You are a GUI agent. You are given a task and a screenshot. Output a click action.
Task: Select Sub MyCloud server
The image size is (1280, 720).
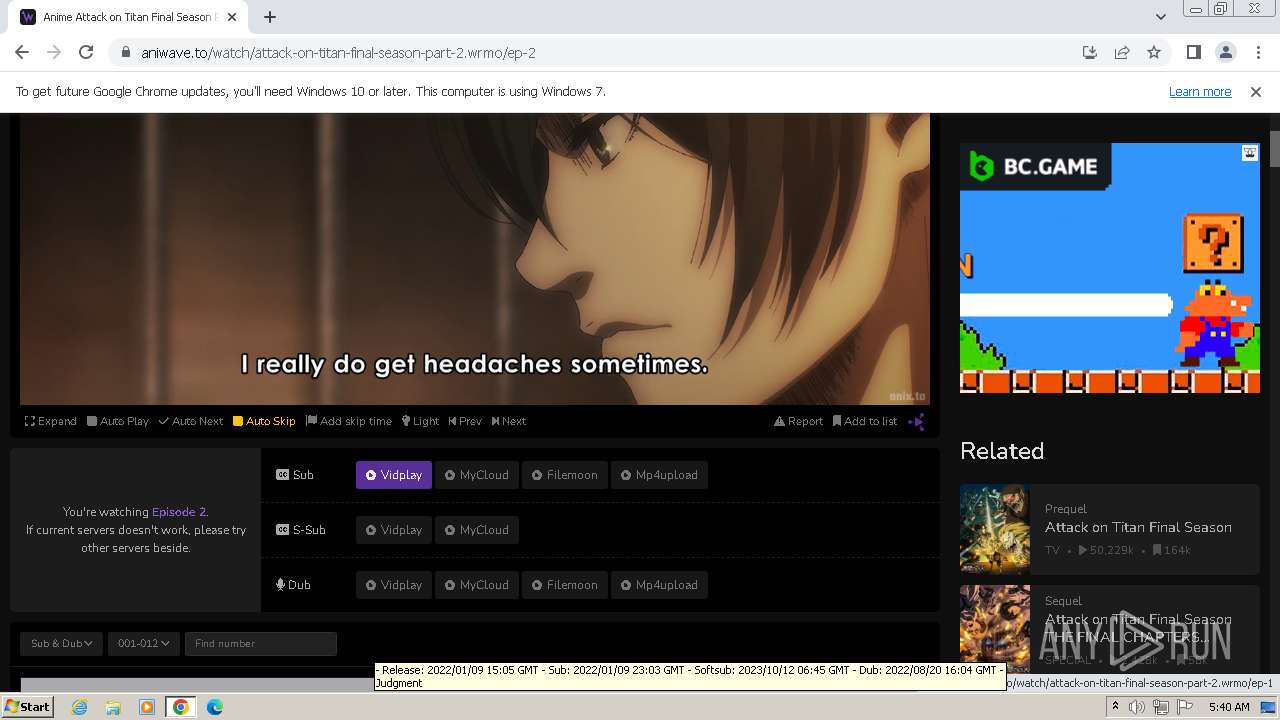click(477, 475)
